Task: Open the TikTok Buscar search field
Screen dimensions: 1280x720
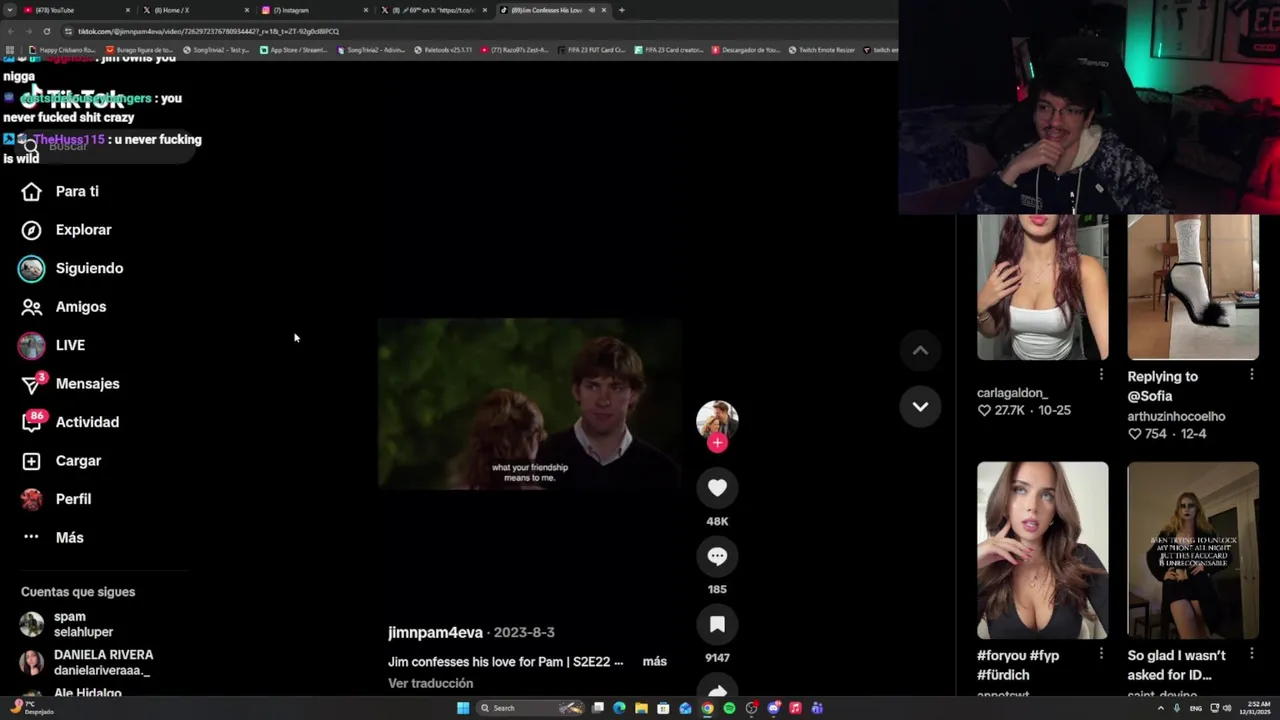Action: tap(105, 147)
